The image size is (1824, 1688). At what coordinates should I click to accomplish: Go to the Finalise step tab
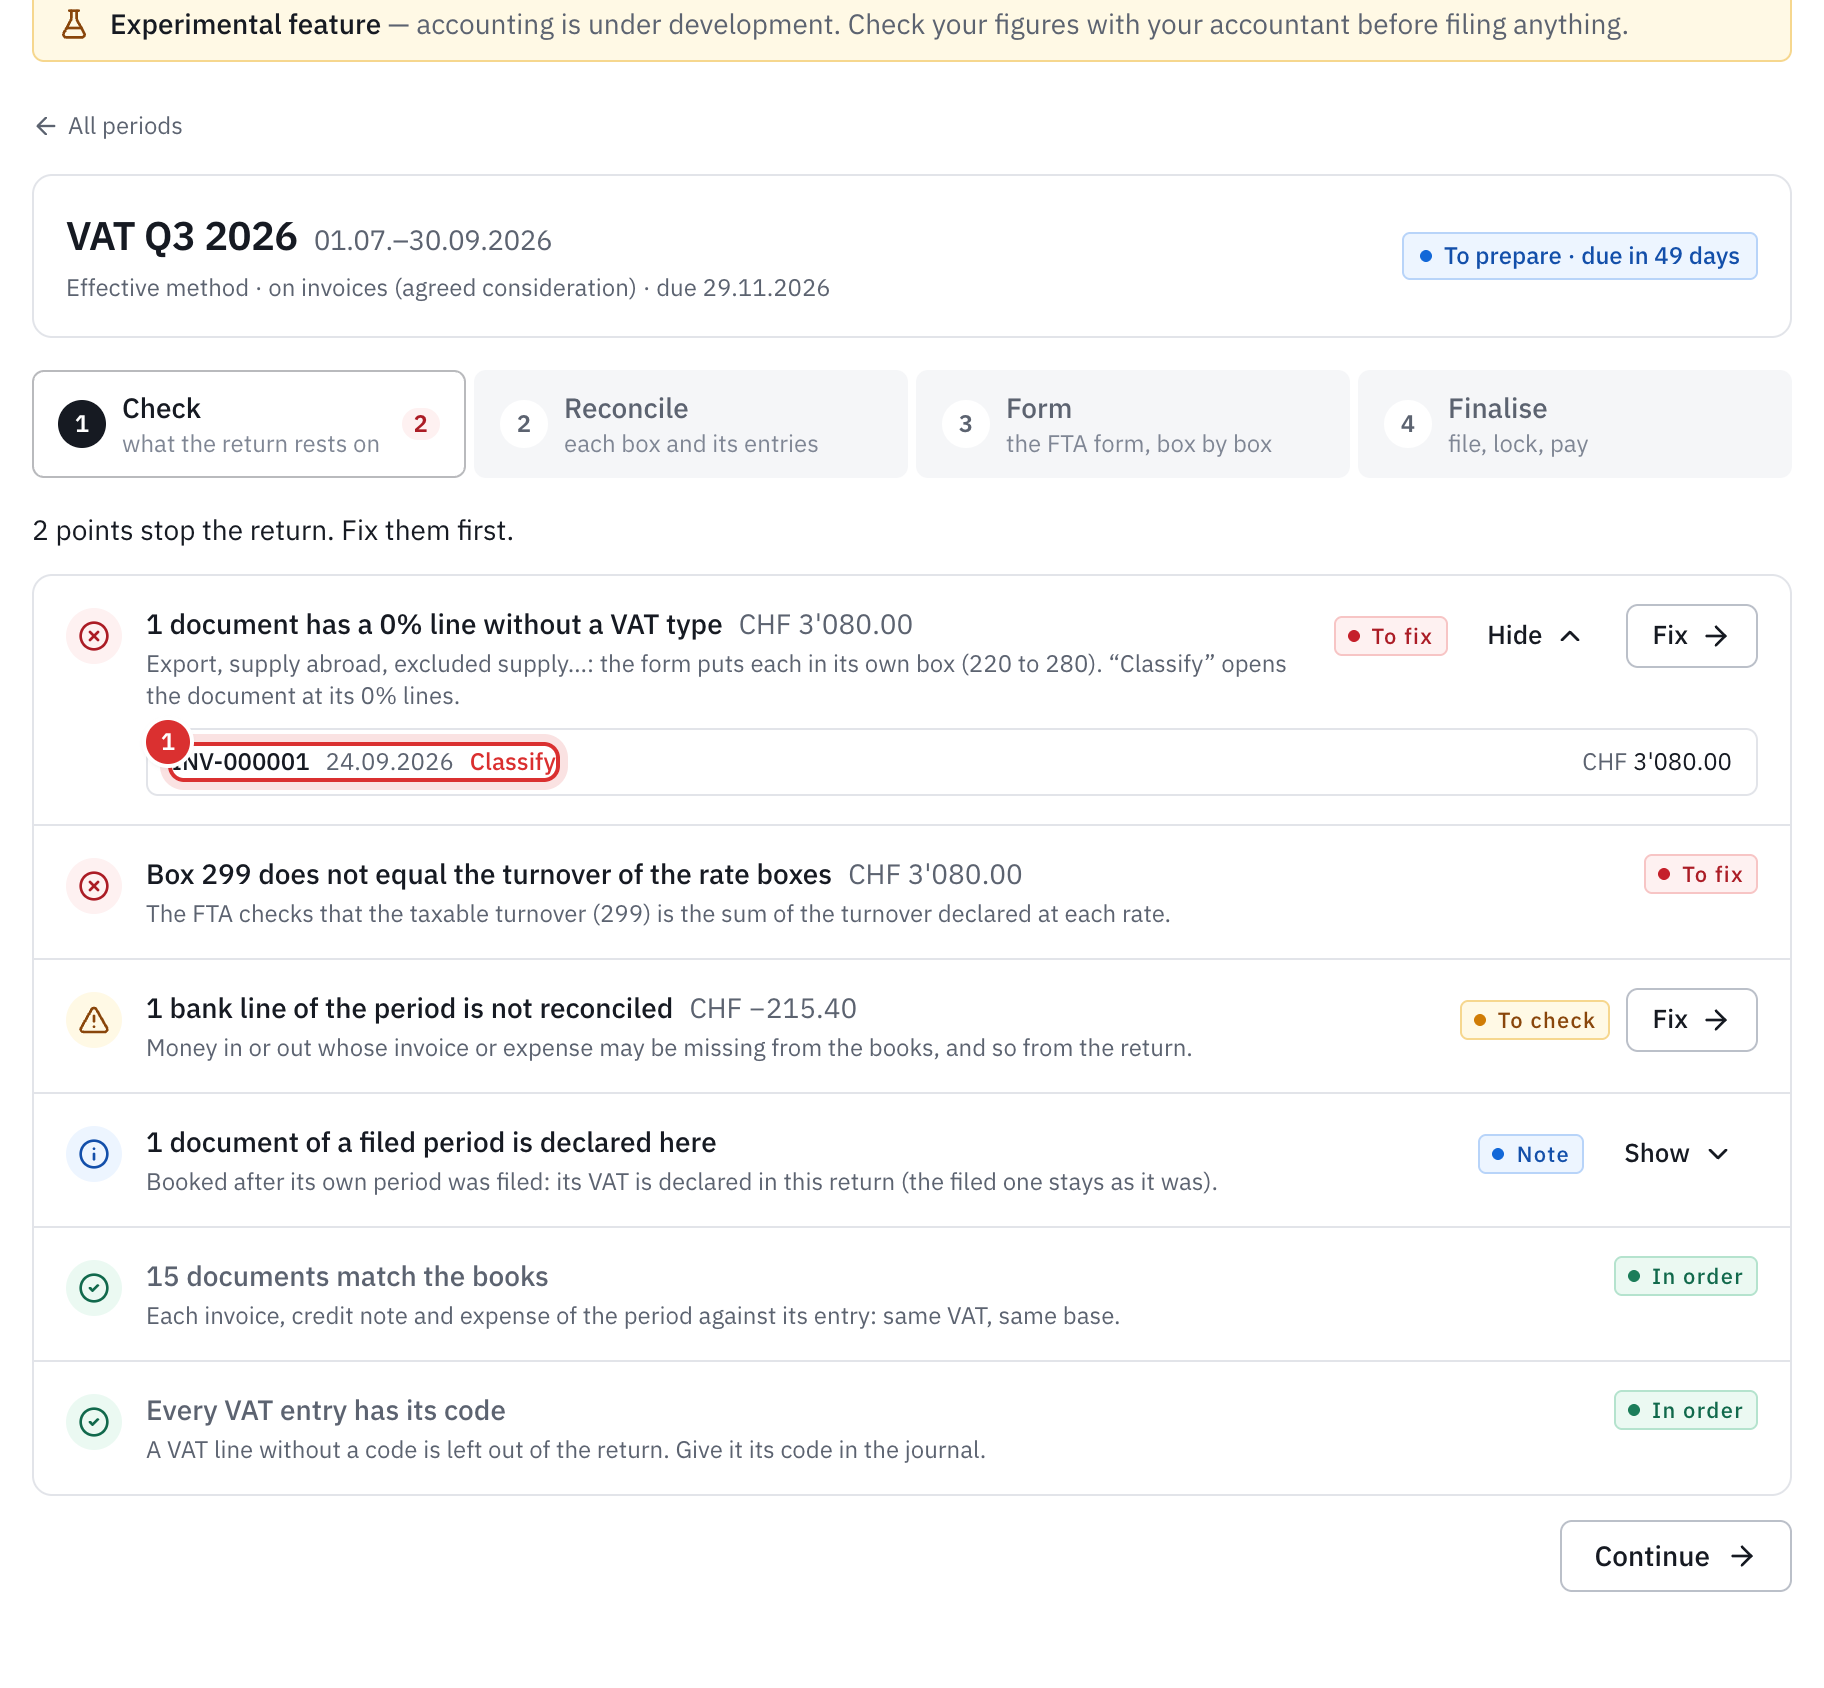click(1575, 424)
